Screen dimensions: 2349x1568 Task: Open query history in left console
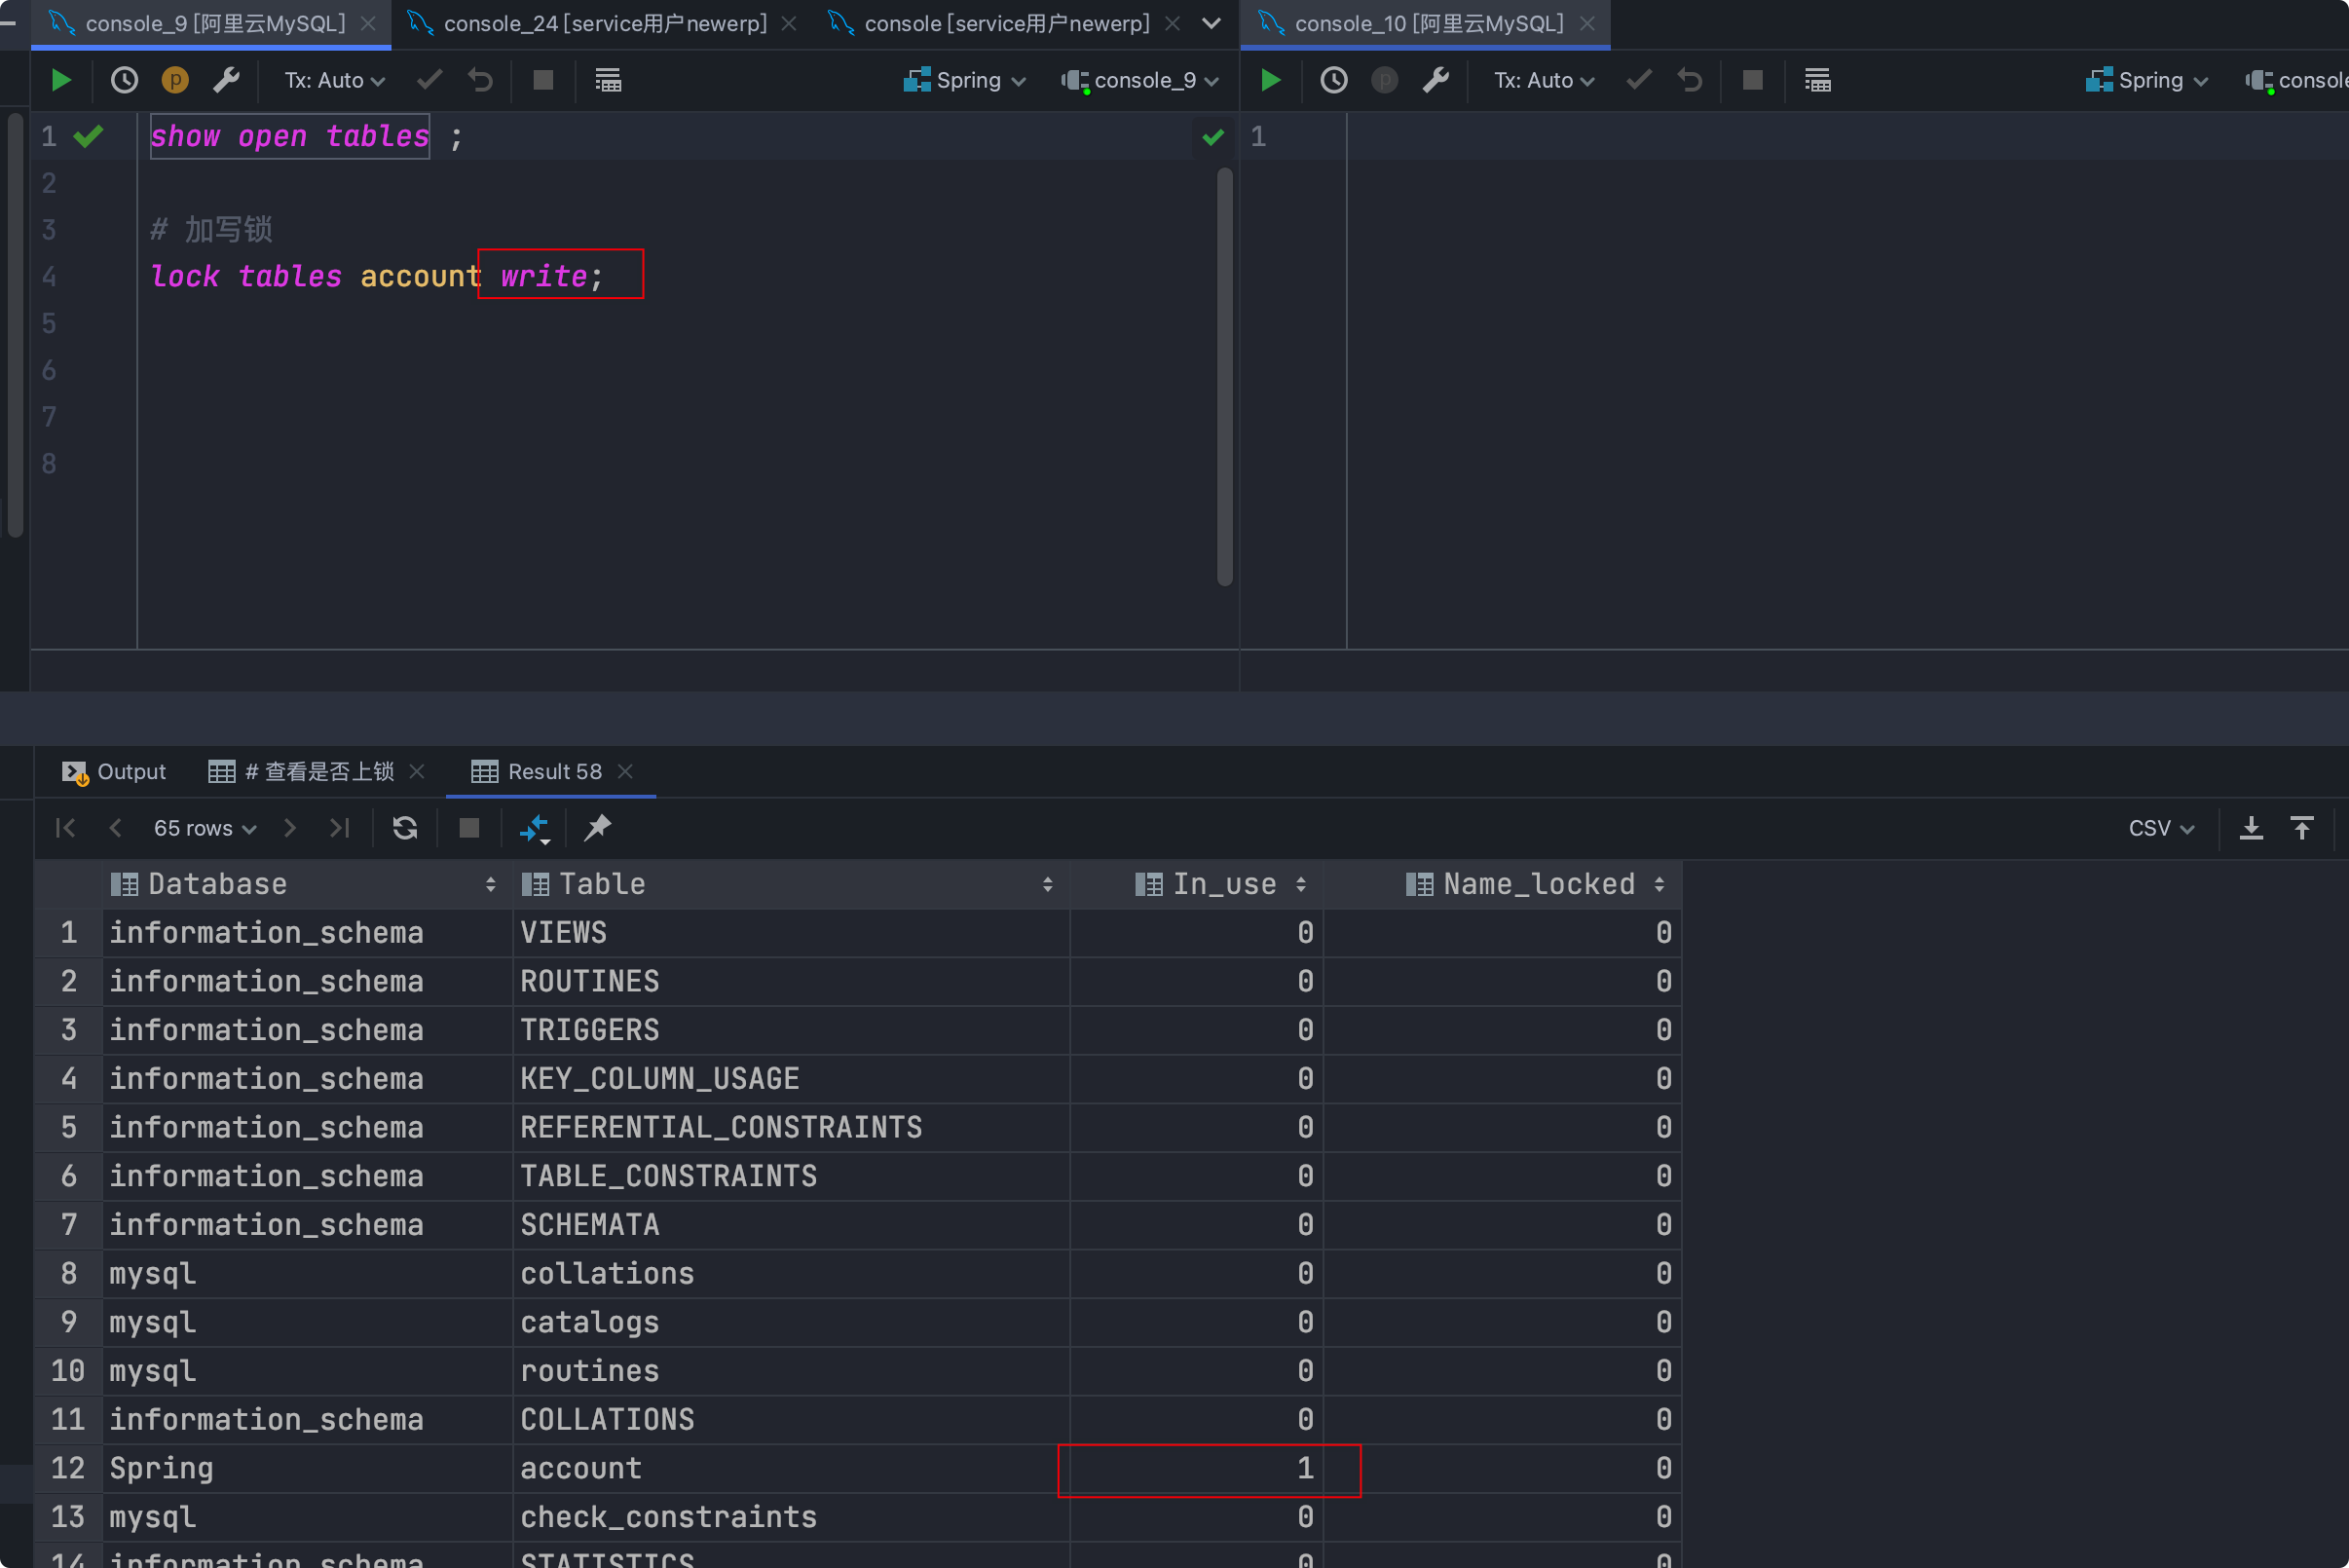[x=124, y=80]
